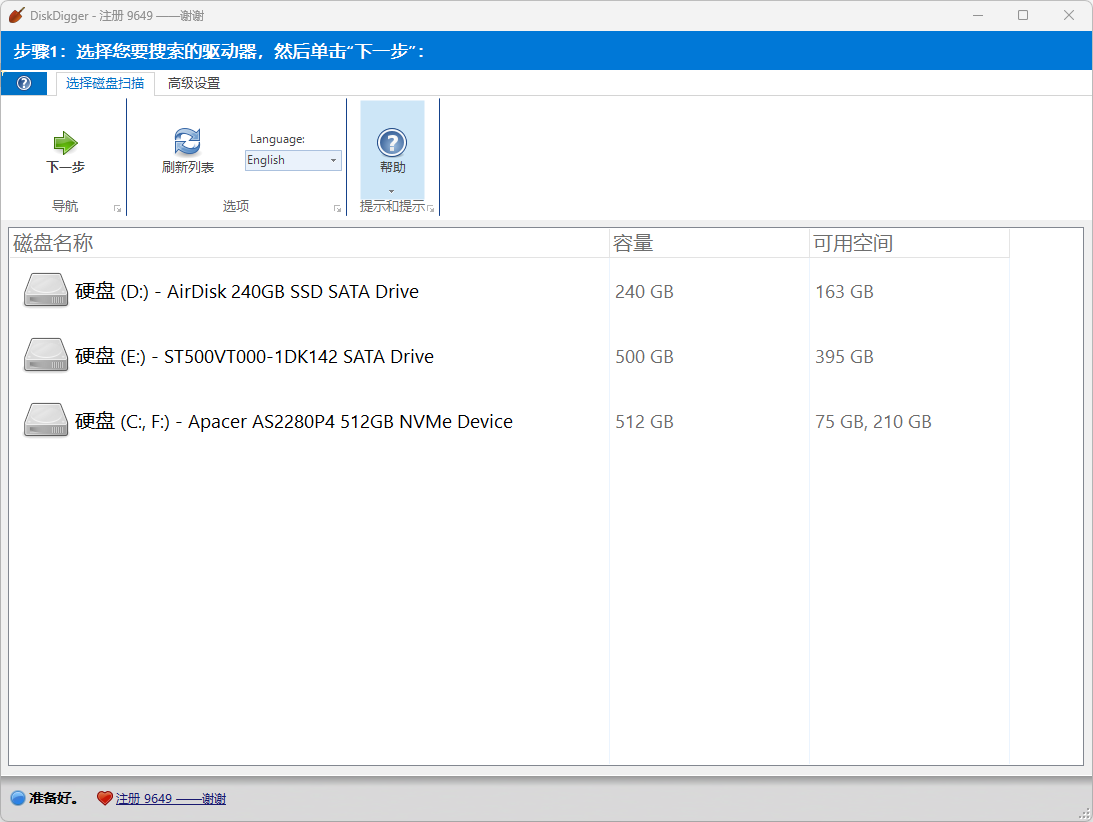The width and height of the screenshot is (1093, 822).
Task: Click the 准备好 status text
Action: [54, 798]
